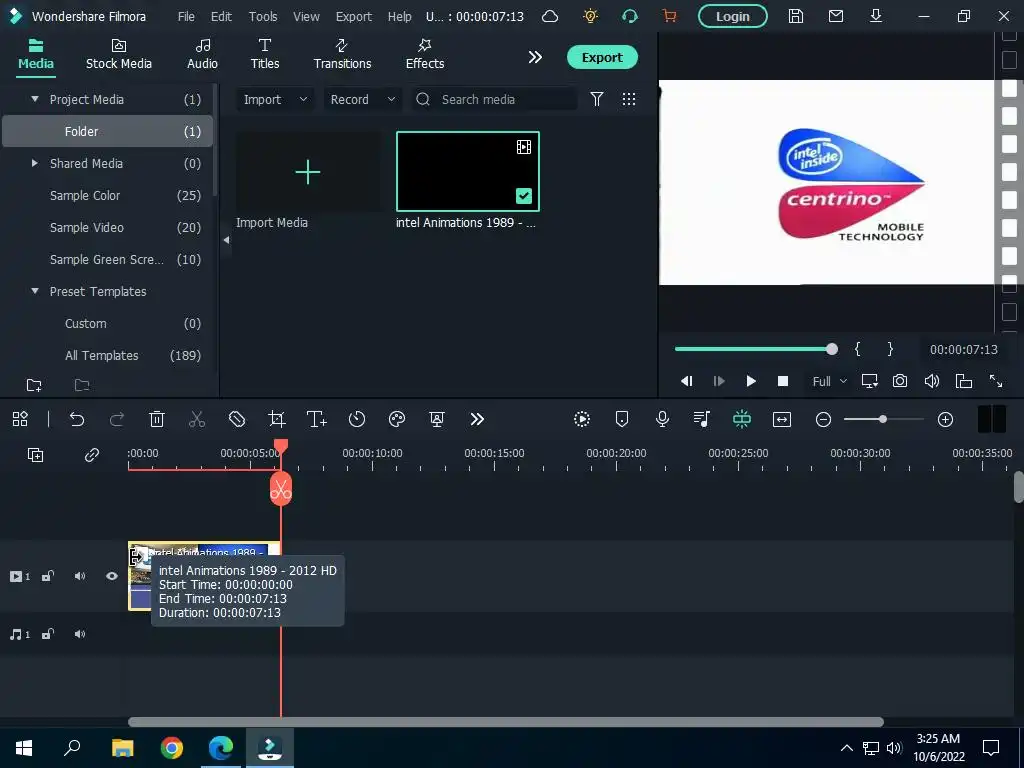The width and height of the screenshot is (1024, 768).
Task: Open the Record dropdown
Action: click(362, 99)
